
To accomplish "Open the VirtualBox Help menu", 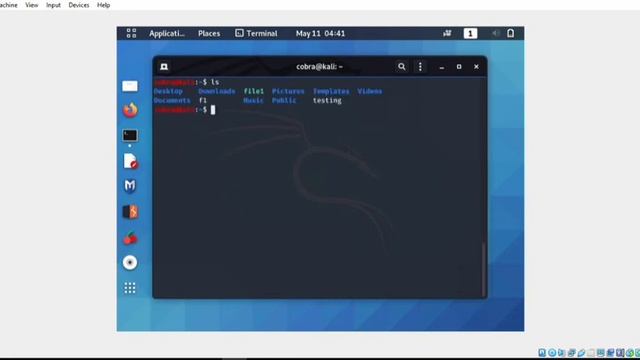I will [x=103, y=5].
